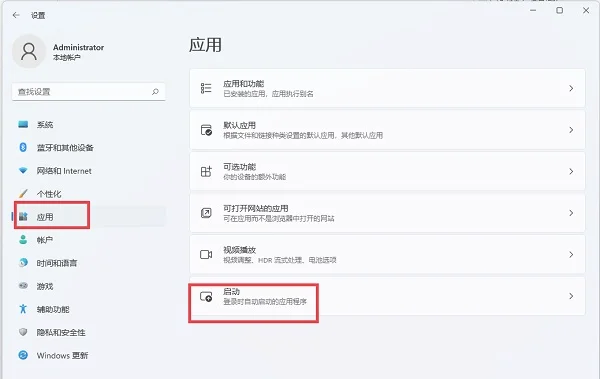The height and width of the screenshot is (379, 600).
Task: Click the 游戏 controller icon
Action: click(23, 286)
